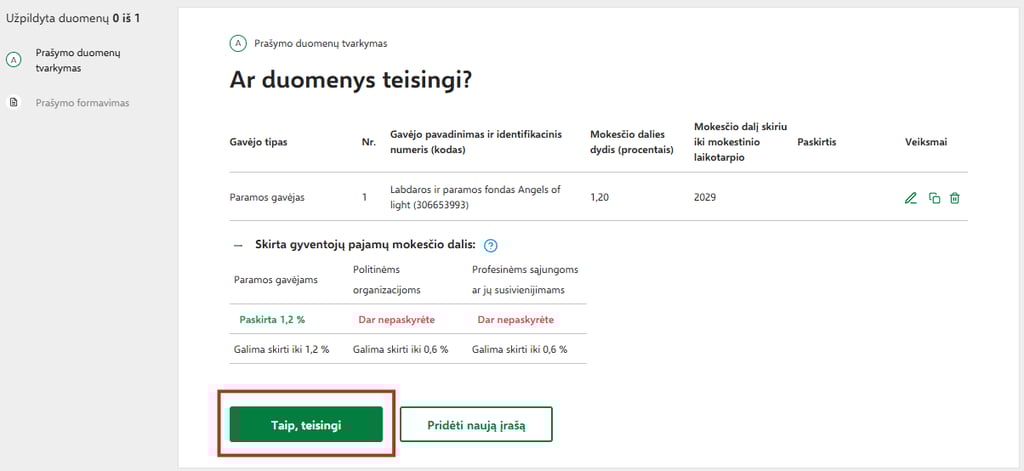Screen dimensions: 1024x471
Task: Click Dar nepaskyrėte under Politinėms organizacijoms
Action: pyautogui.click(x=396, y=319)
